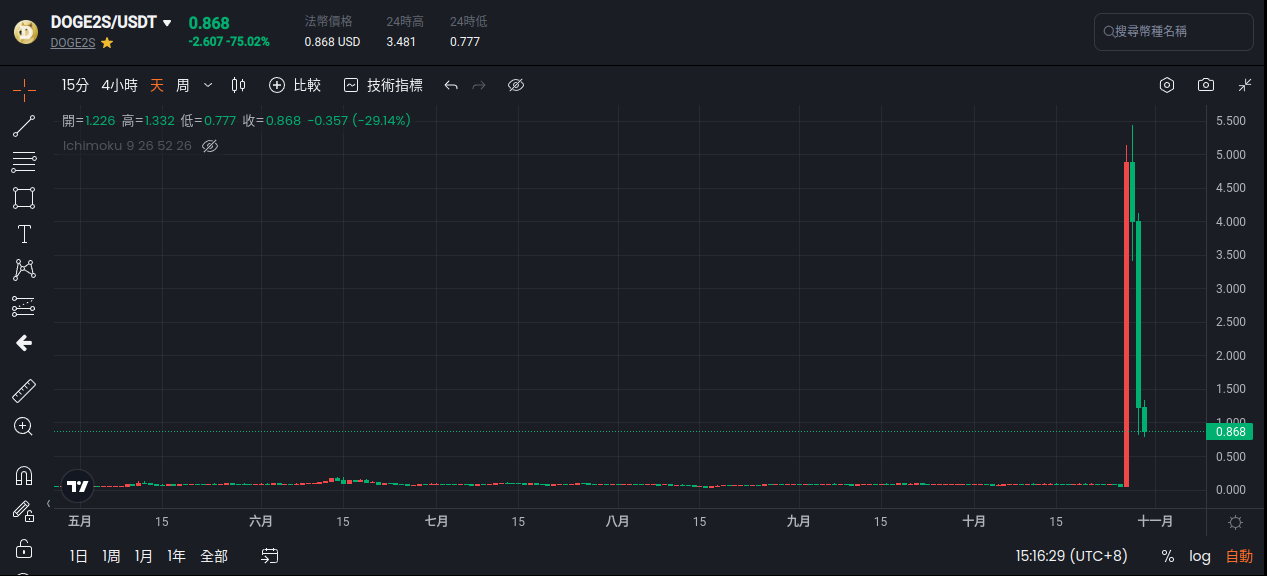1267x576 pixels.
Task: Toggle auto scale 自動
Action: coord(1239,556)
